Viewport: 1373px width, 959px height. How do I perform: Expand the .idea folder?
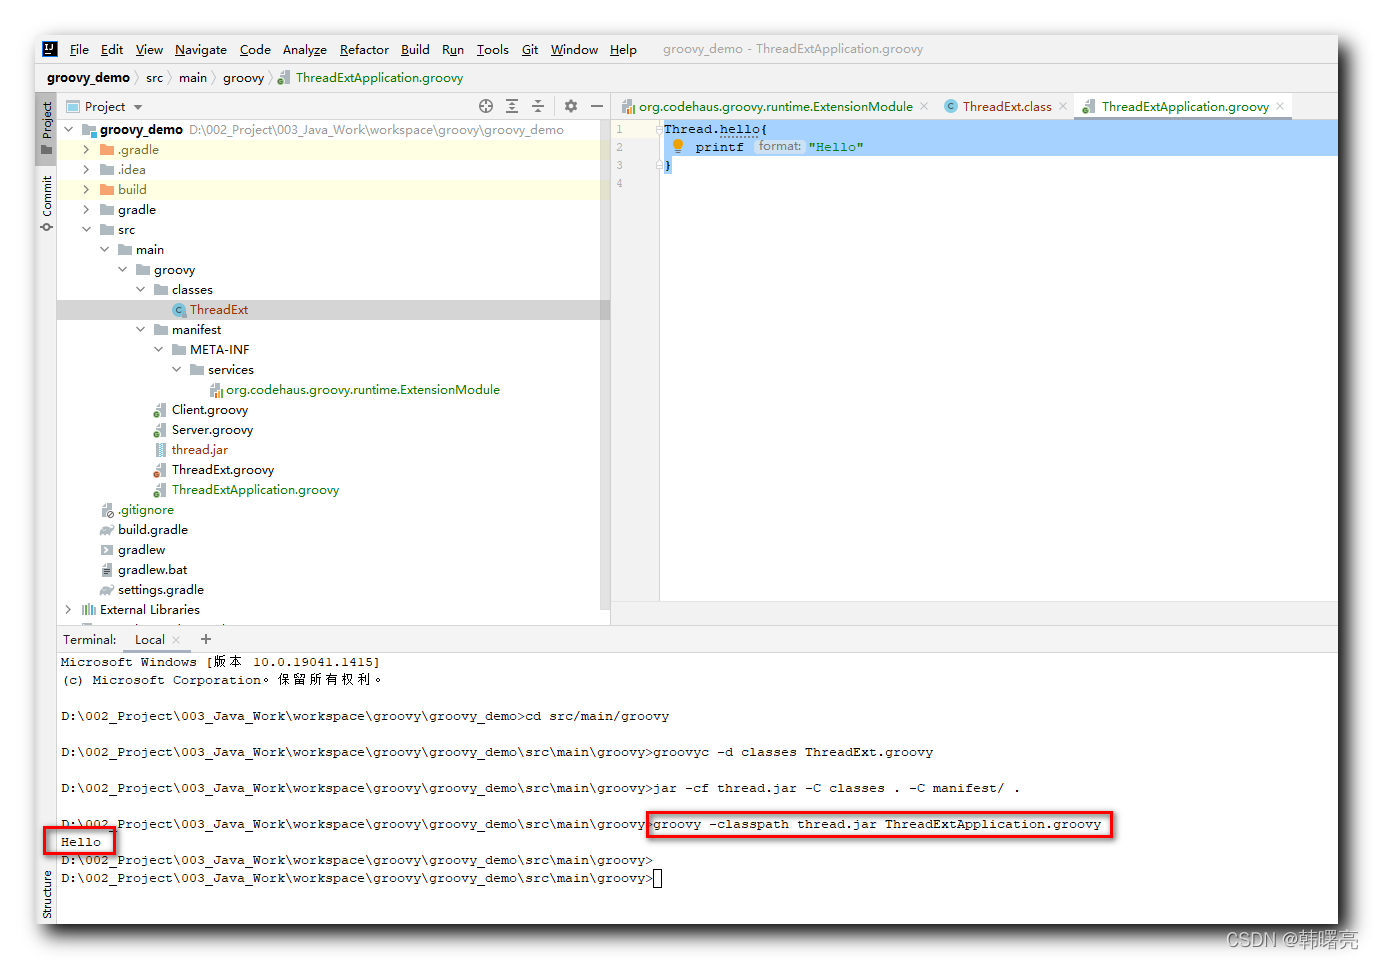(x=87, y=169)
